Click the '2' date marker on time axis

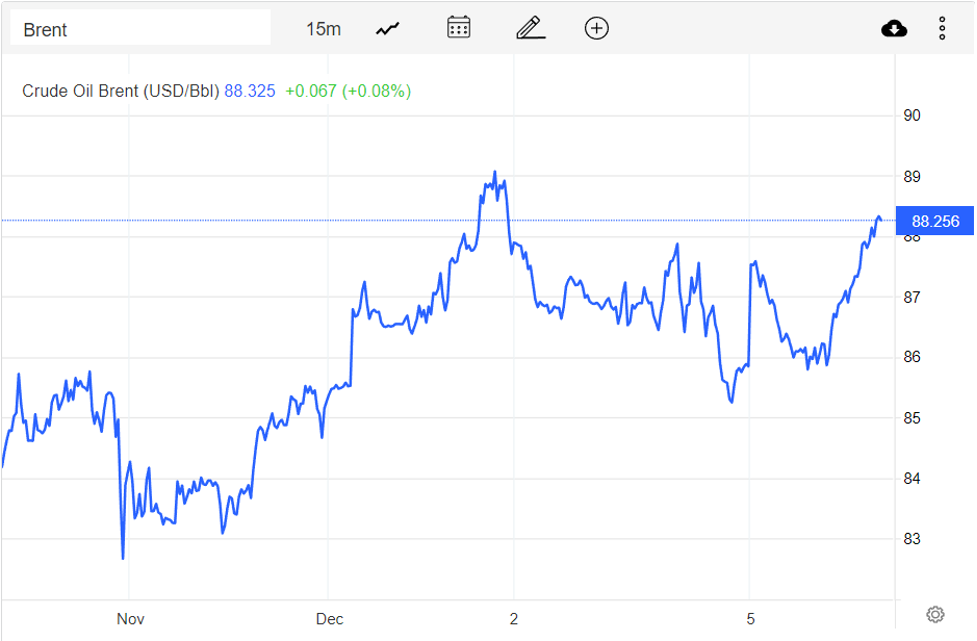click(x=513, y=619)
